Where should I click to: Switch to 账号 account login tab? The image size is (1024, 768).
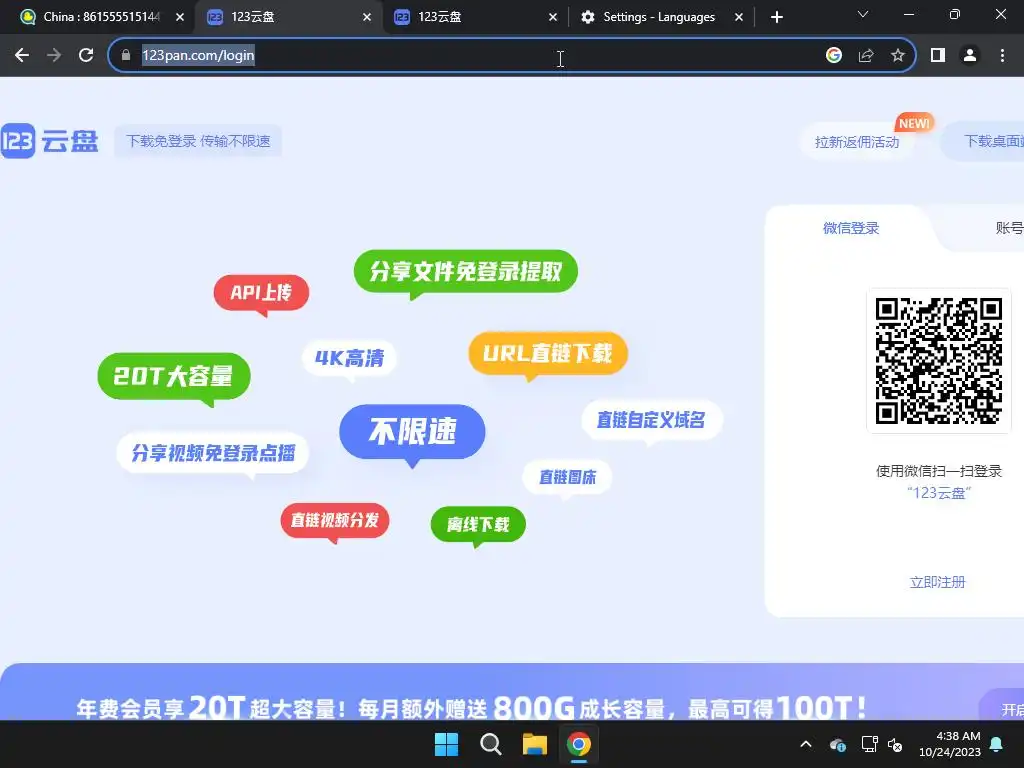tap(1009, 228)
